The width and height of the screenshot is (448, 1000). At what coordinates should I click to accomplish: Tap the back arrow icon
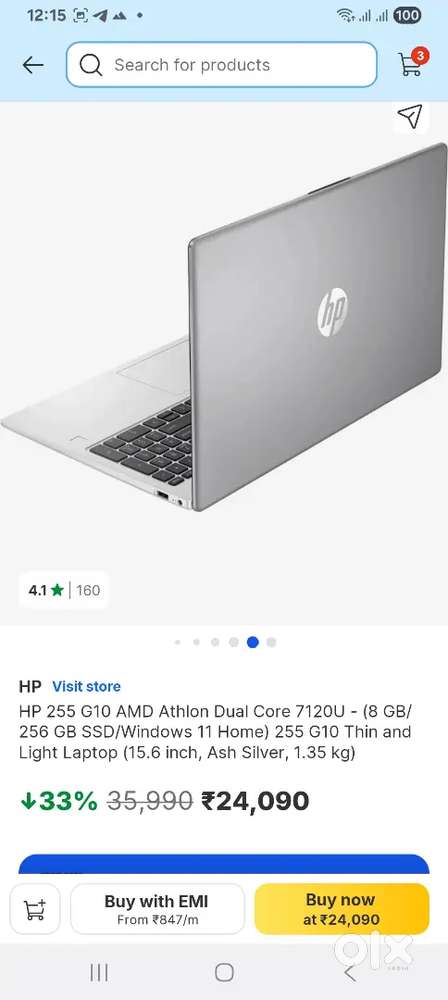[x=33, y=64]
